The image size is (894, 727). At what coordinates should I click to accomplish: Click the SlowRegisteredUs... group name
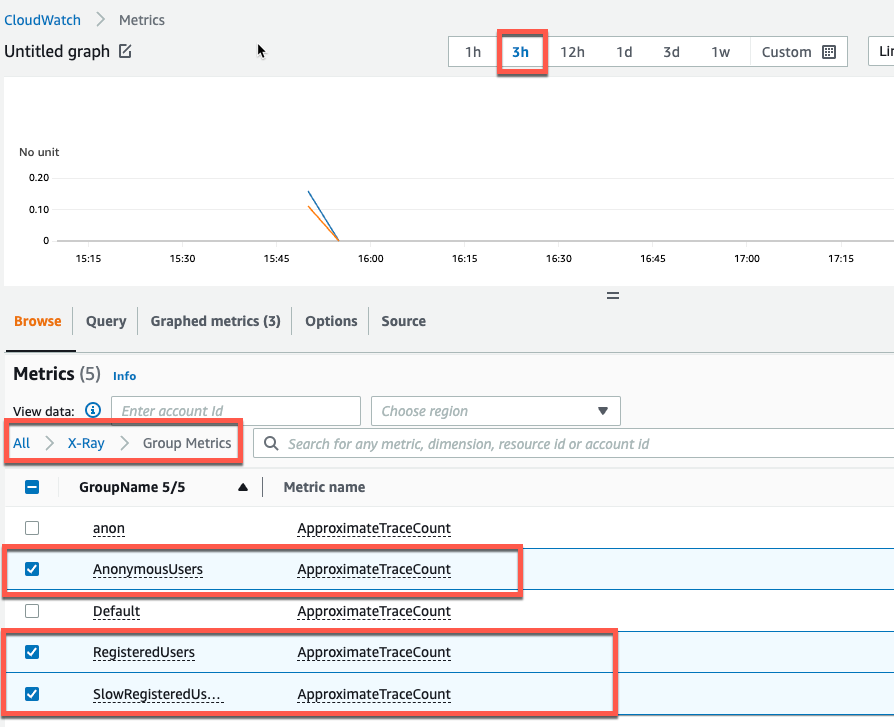(157, 694)
